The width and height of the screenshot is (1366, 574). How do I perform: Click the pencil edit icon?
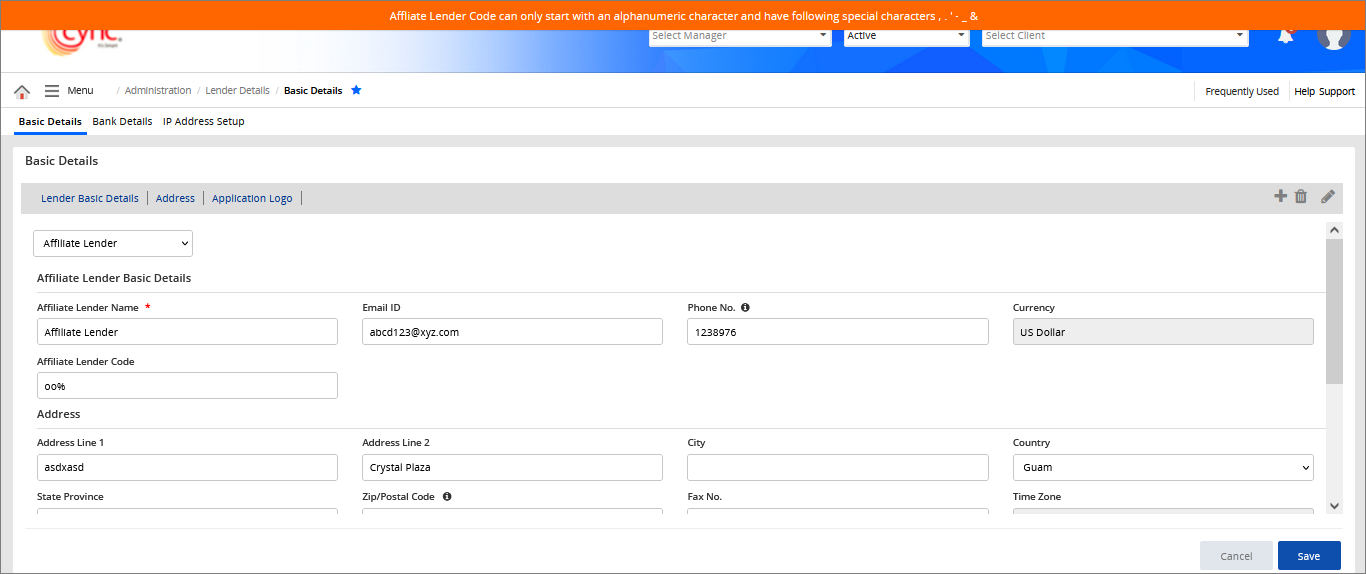click(x=1327, y=196)
